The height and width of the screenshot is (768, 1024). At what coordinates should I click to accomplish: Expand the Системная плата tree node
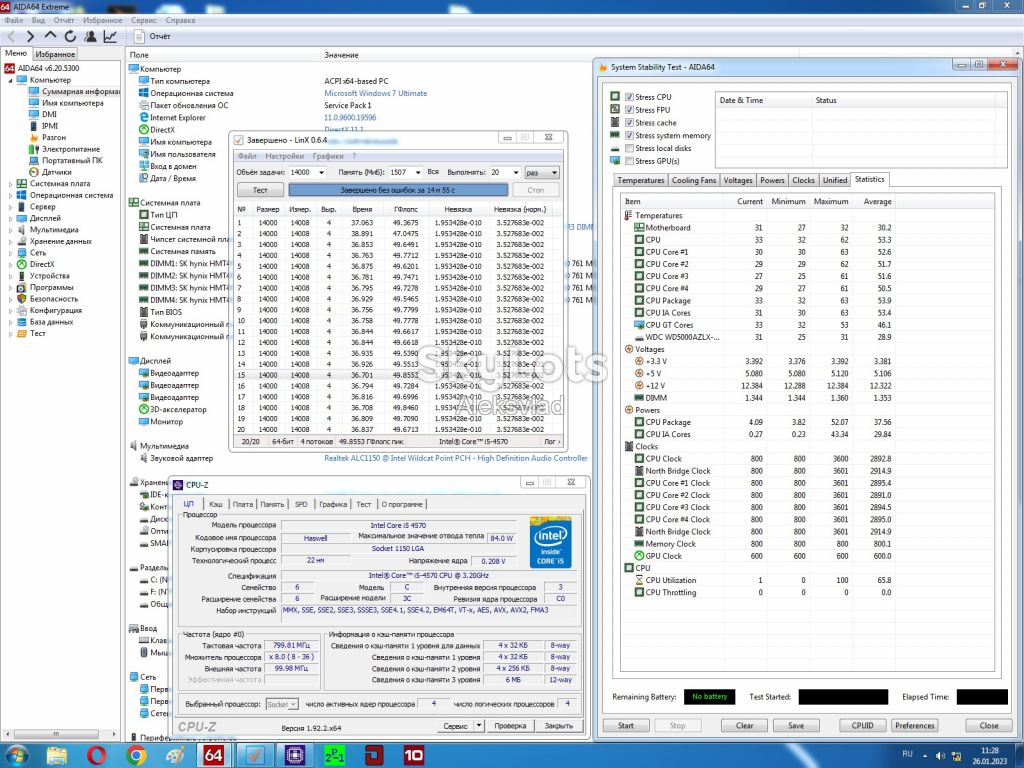coord(10,184)
